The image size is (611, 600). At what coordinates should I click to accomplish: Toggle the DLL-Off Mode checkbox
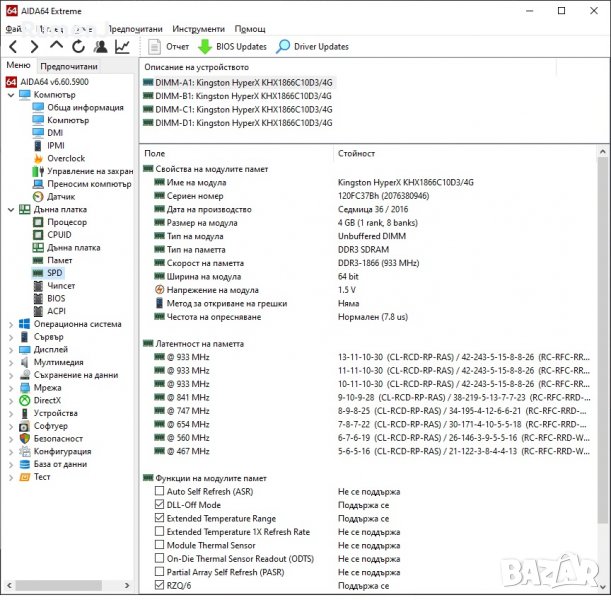click(160, 505)
